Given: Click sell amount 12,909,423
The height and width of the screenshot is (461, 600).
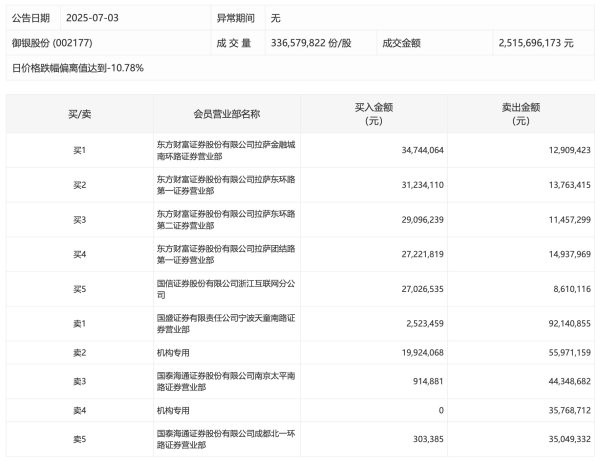Looking at the screenshot, I should point(570,150).
